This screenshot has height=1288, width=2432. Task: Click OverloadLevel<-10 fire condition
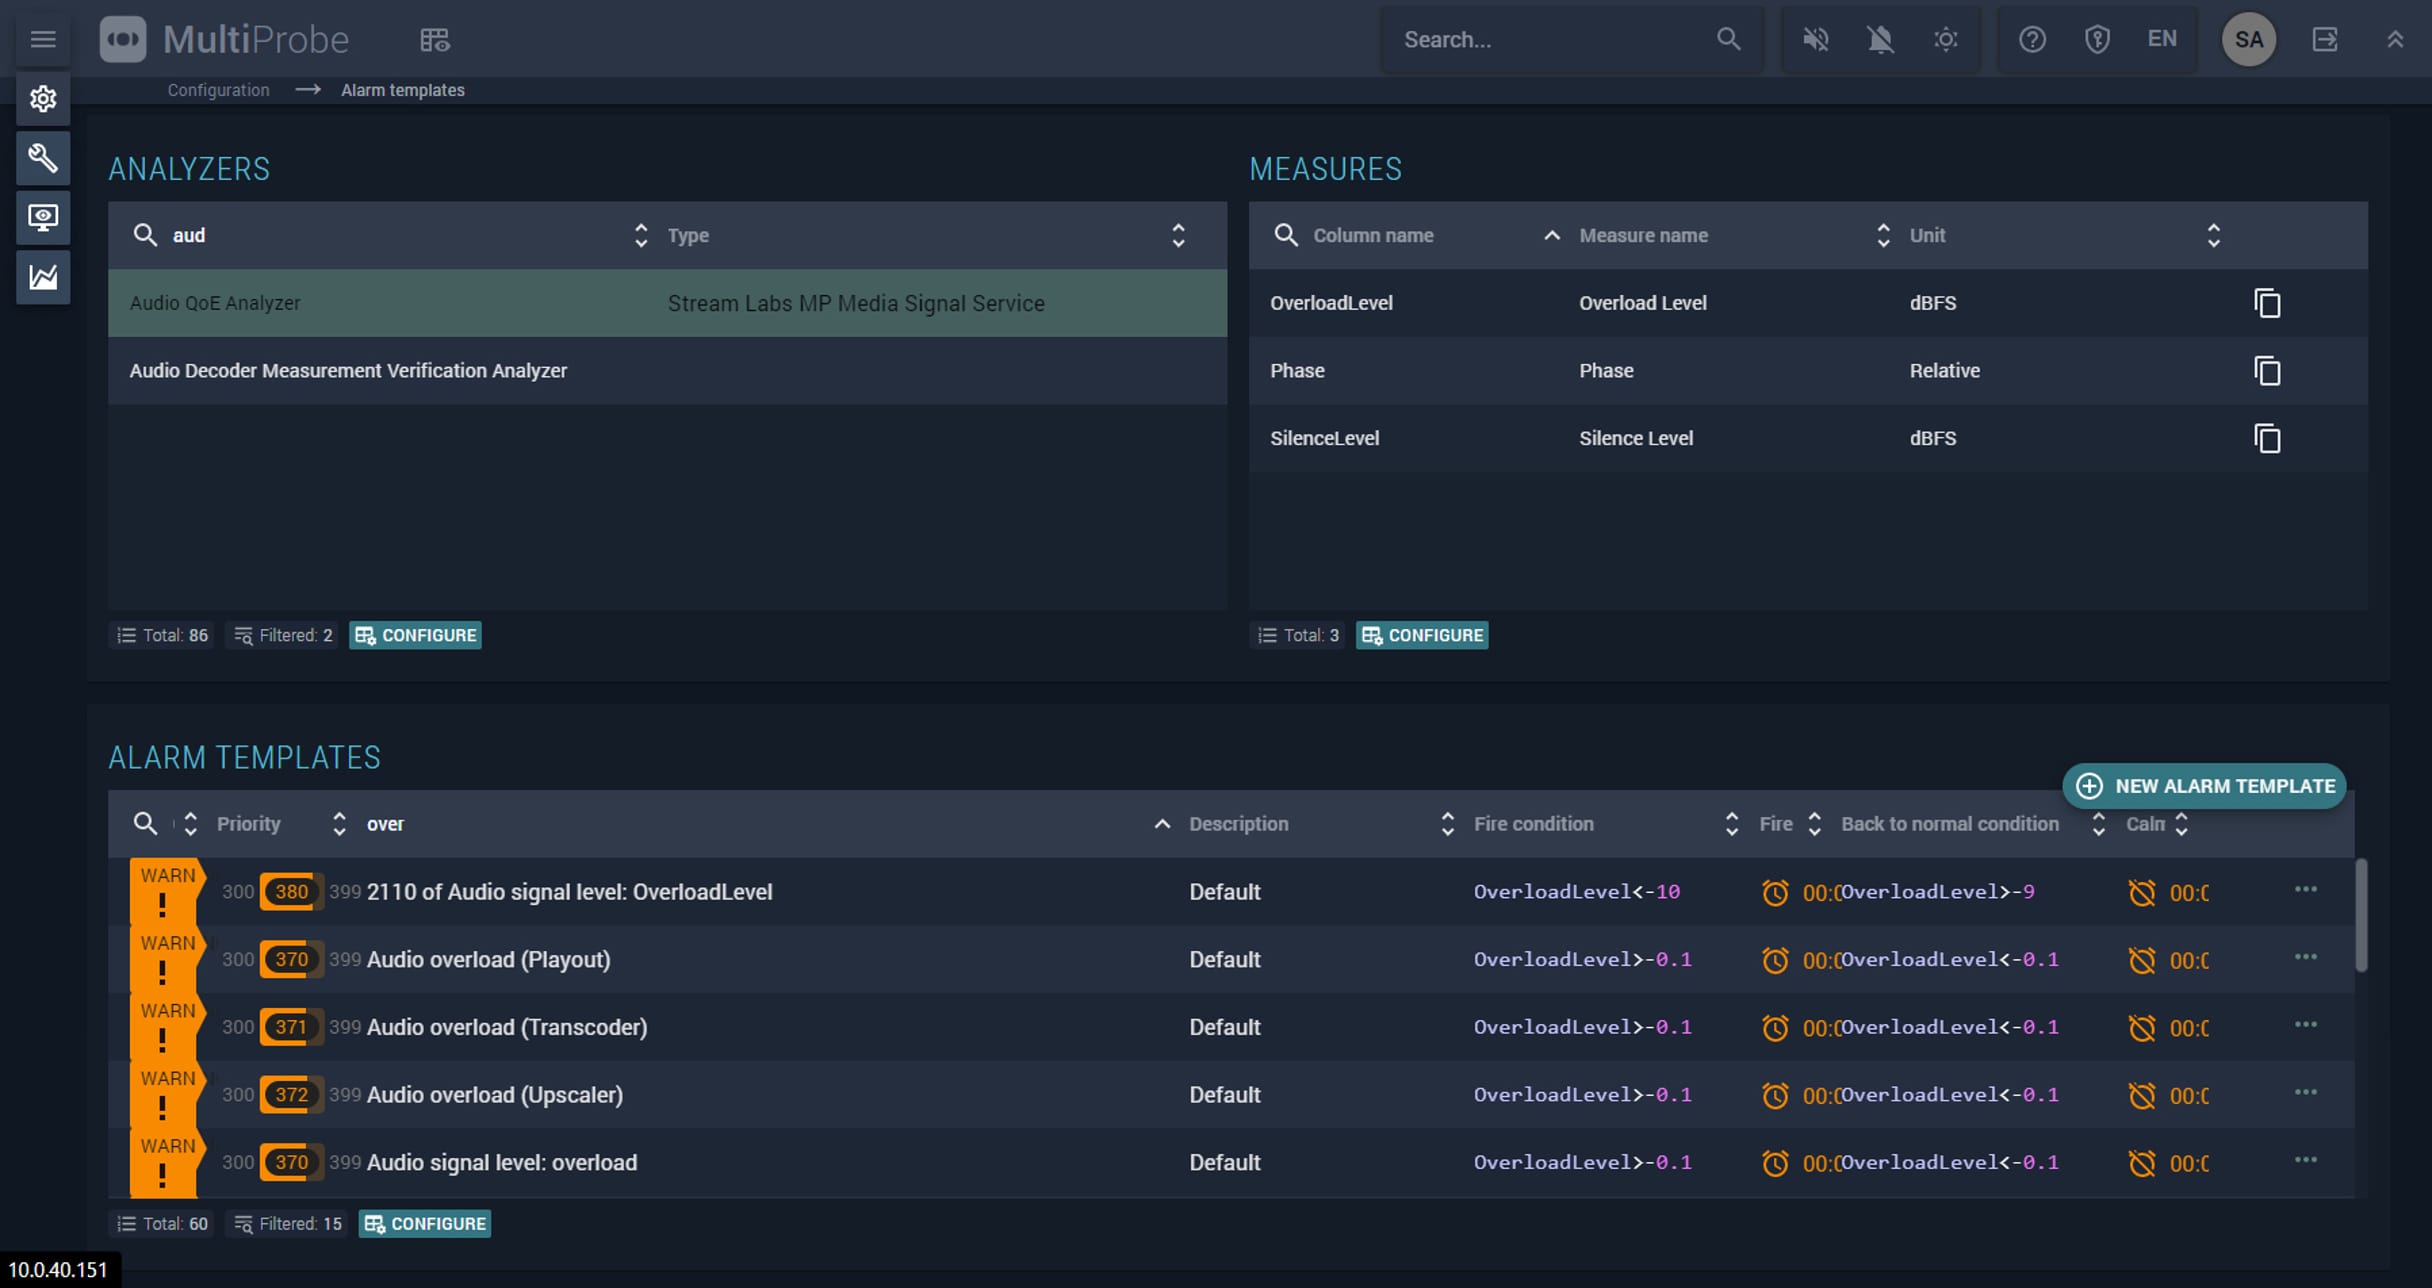[1576, 892]
